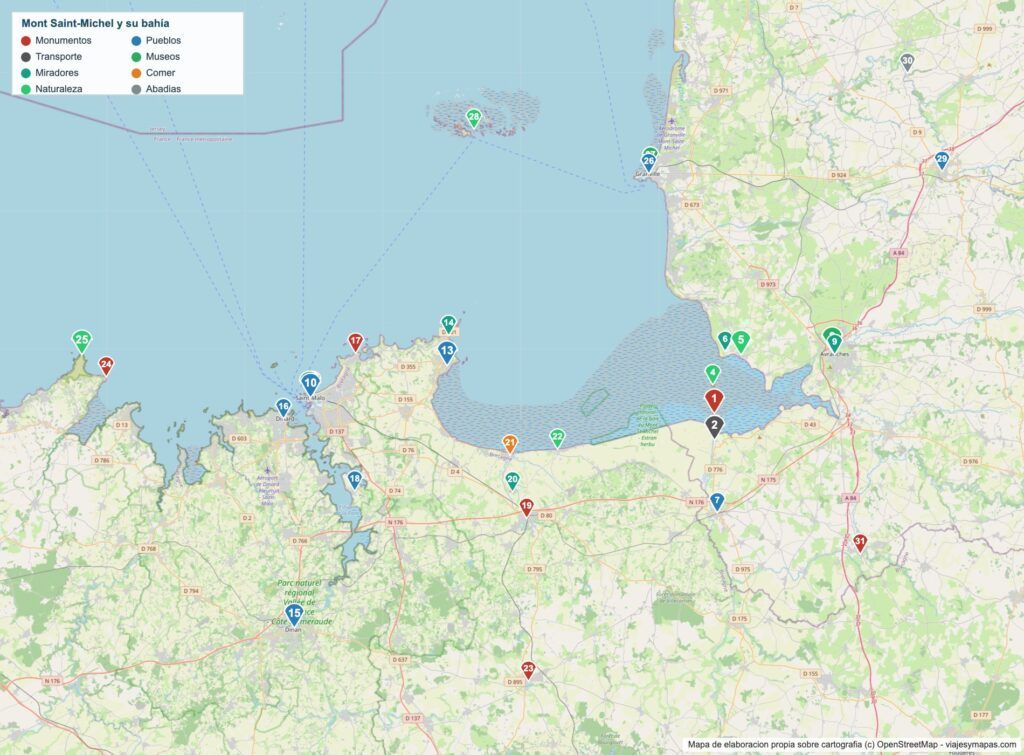
Task: Select green marker 25 at the cape
Action: click(x=82, y=340)
